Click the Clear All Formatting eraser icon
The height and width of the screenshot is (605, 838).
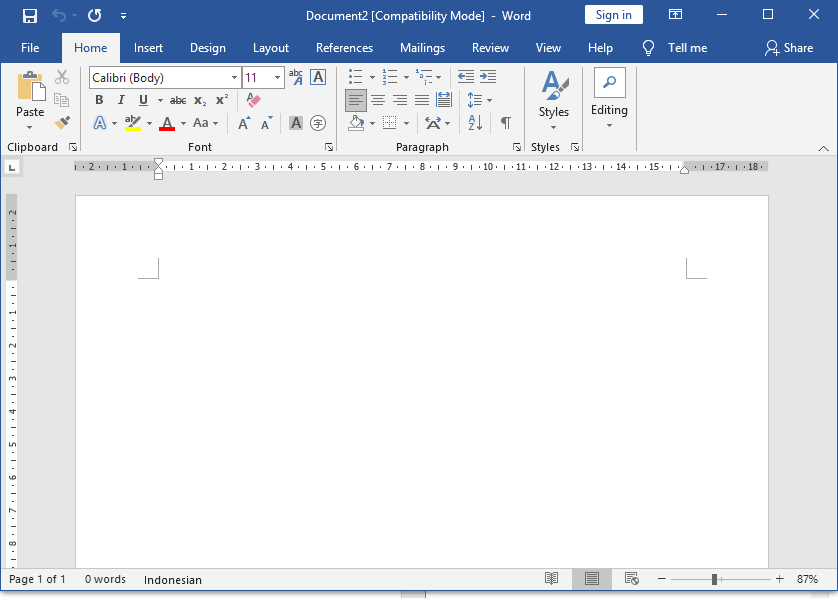(x=253, y=100)
